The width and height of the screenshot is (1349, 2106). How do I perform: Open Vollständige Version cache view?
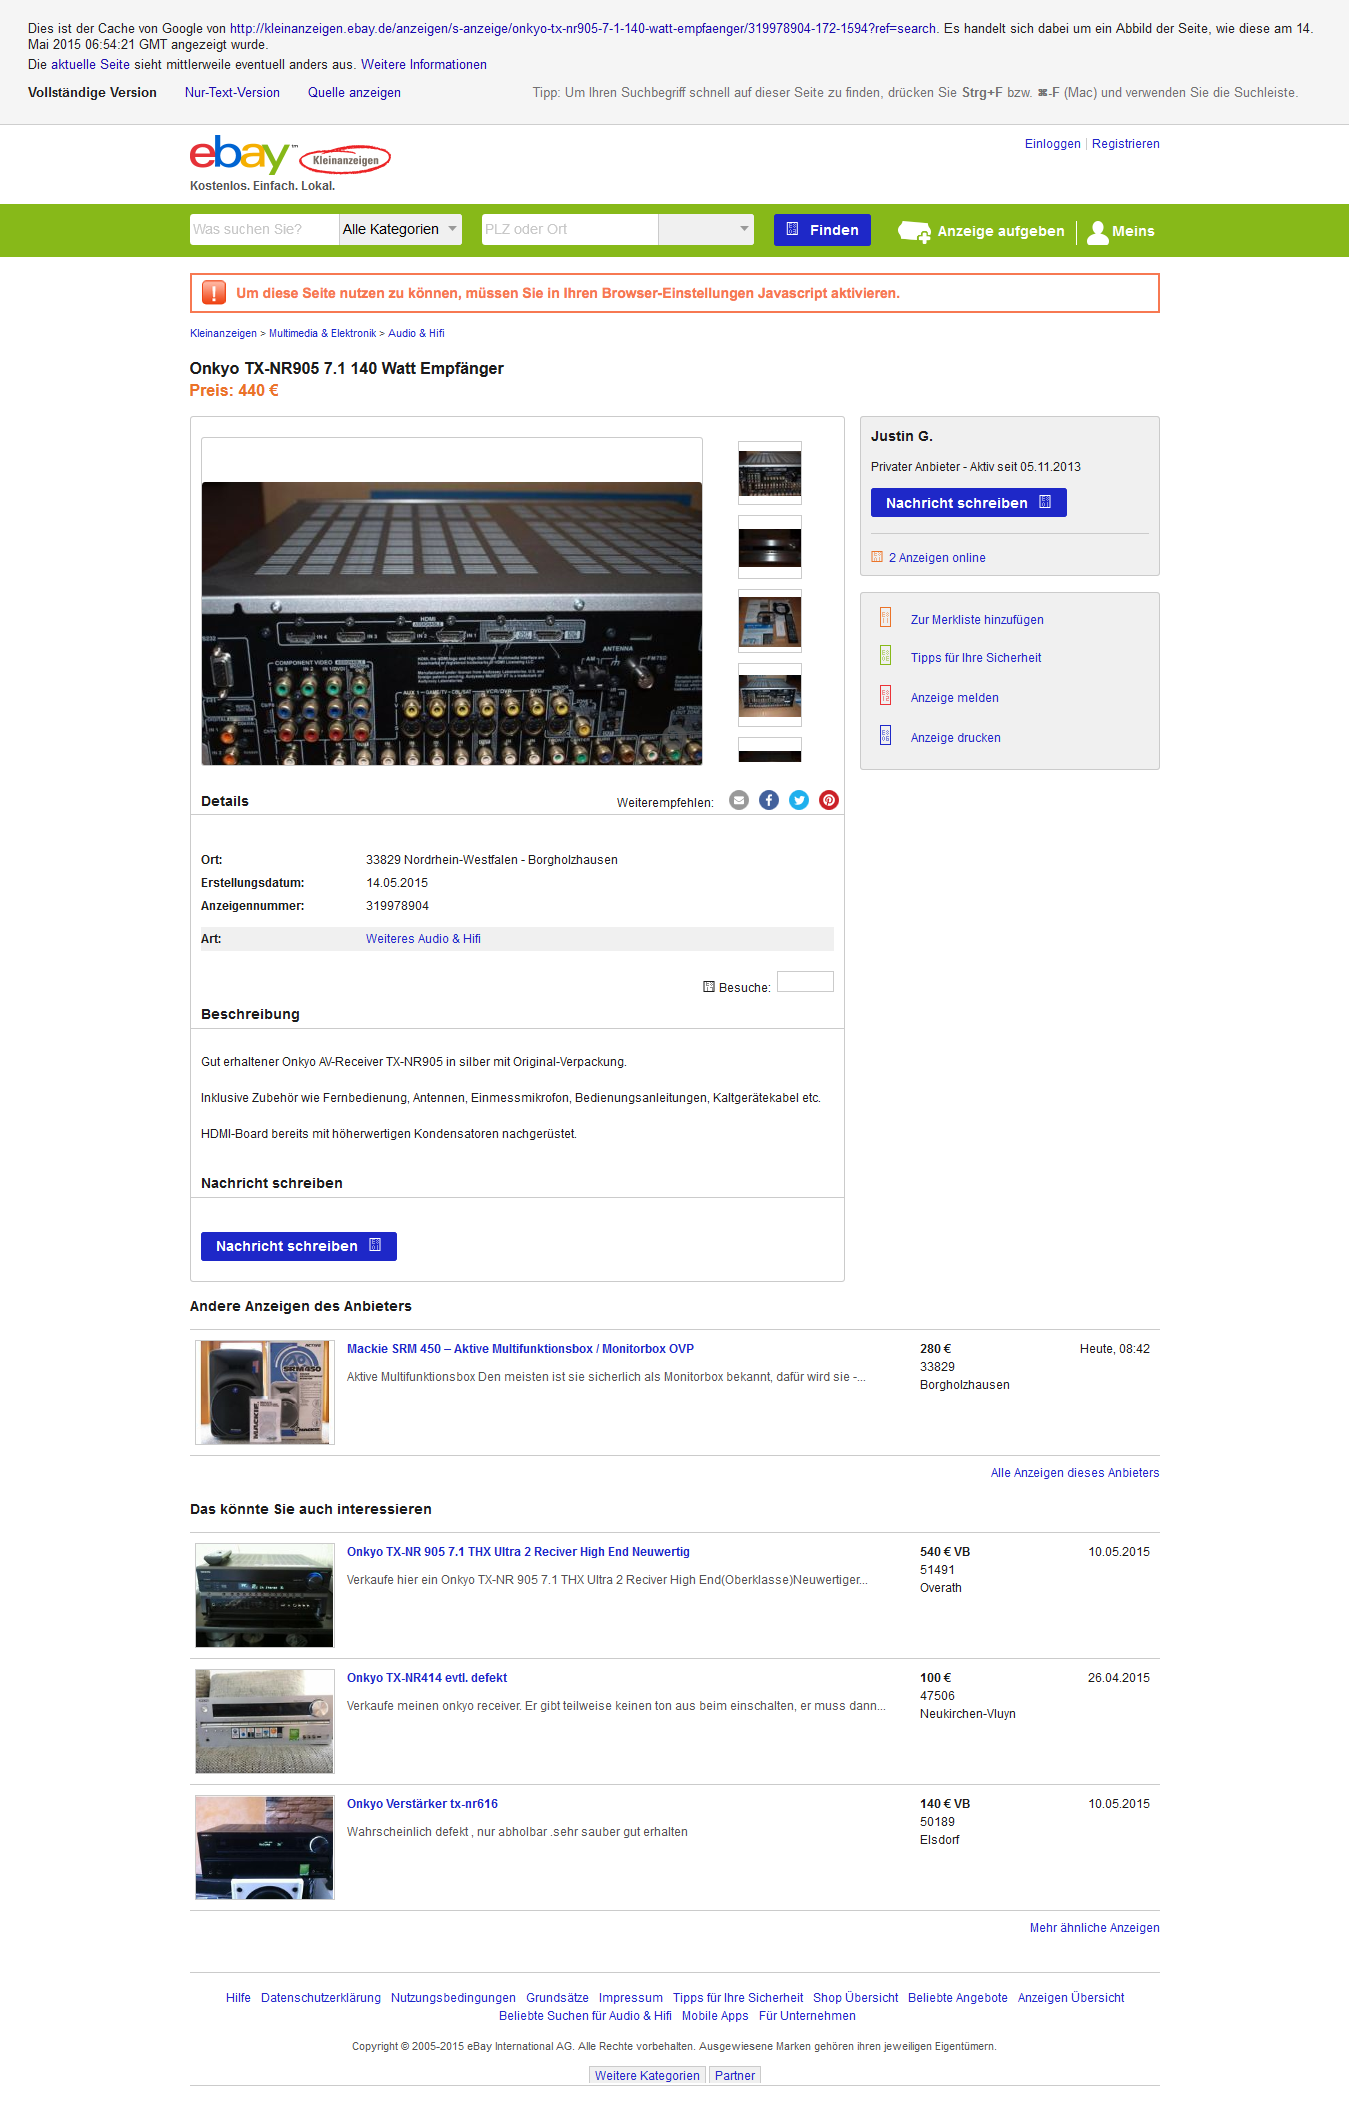coord(92,92)
